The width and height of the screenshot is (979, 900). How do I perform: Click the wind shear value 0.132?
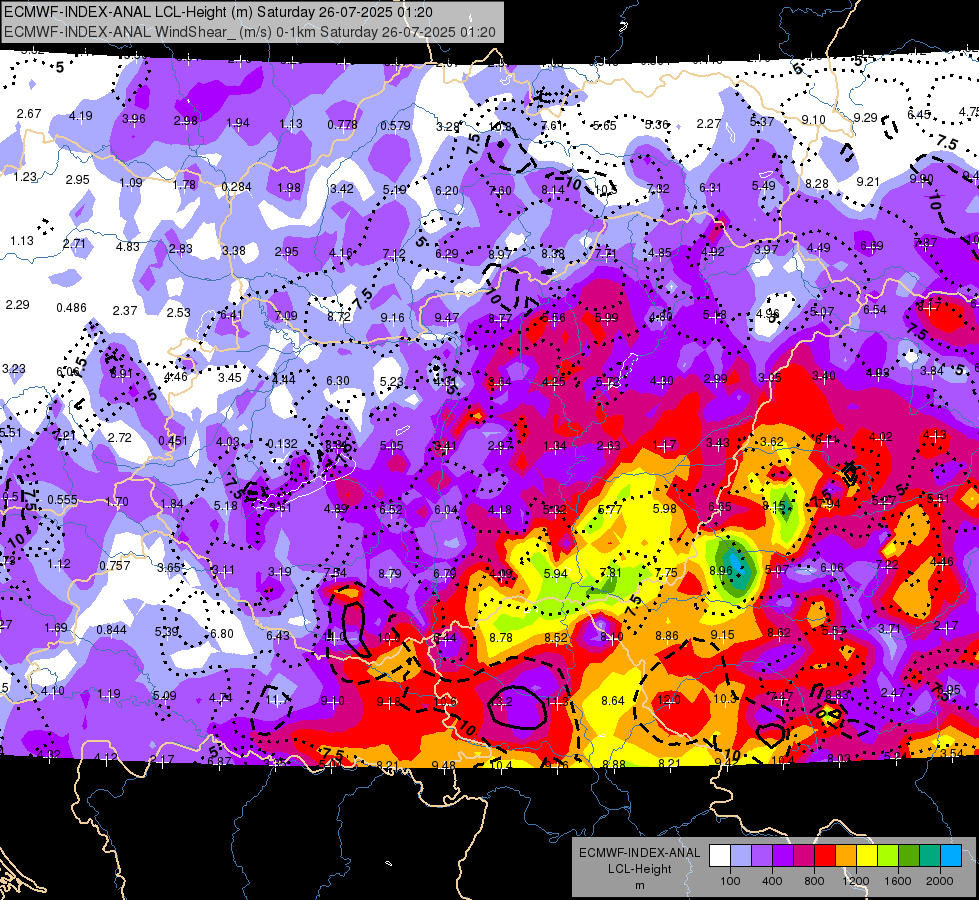coord(282,443)
